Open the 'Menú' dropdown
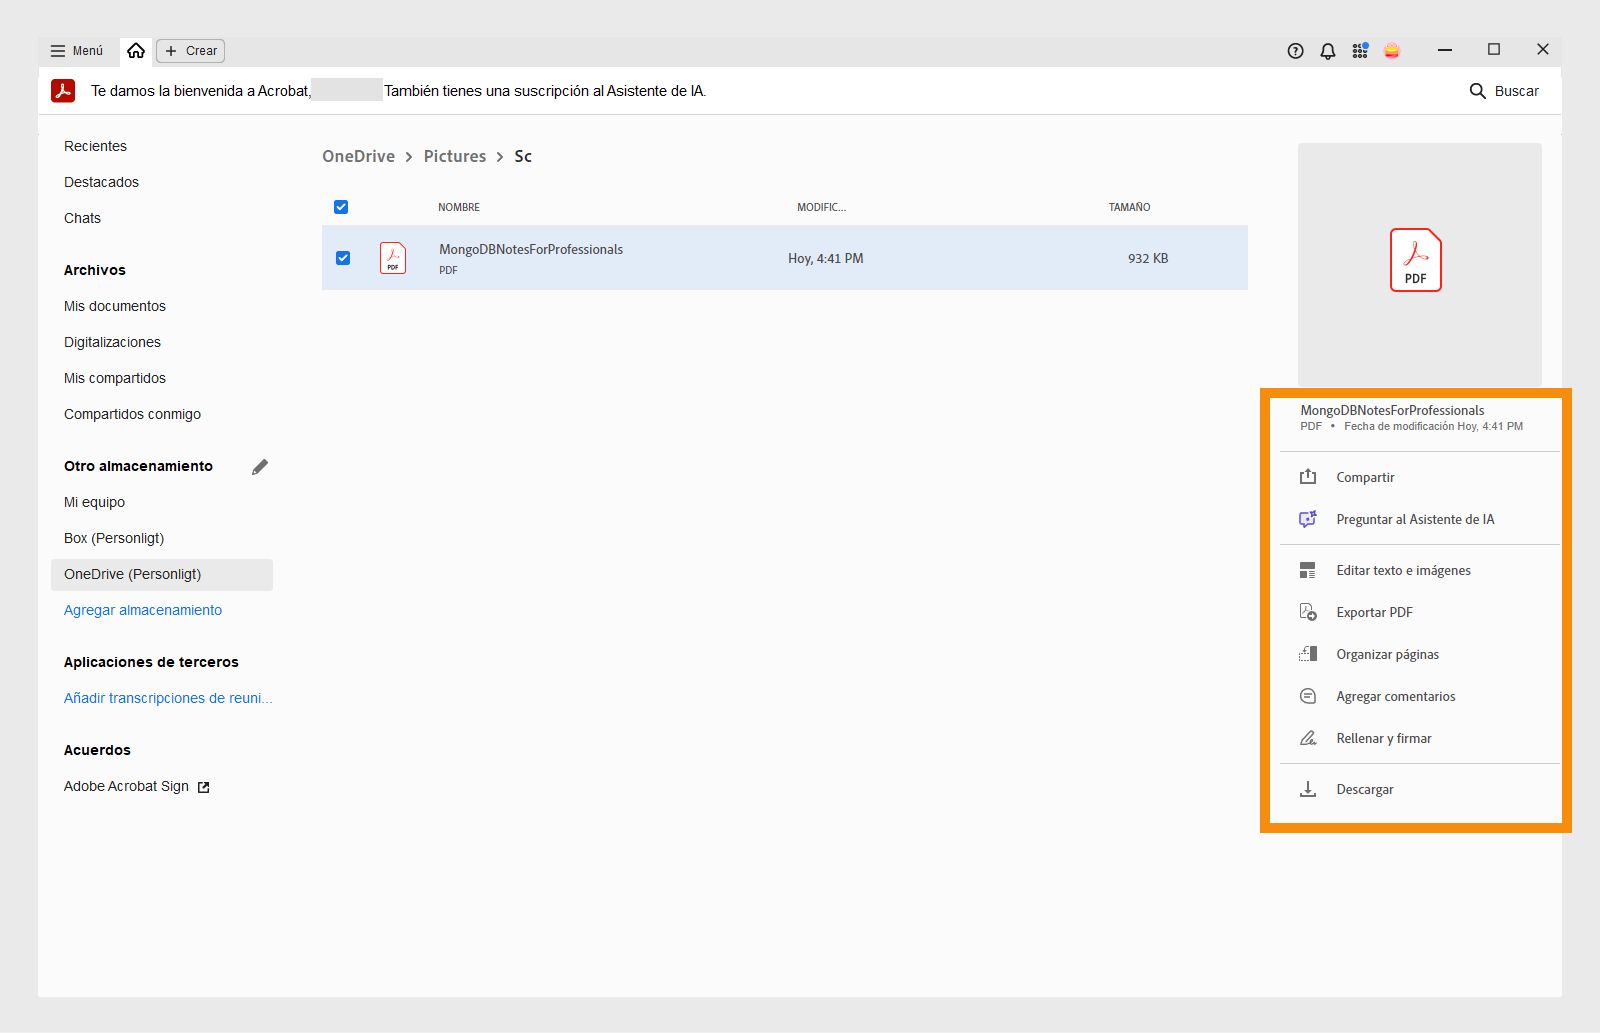The width and height of the screenshot is (1600, 1033). pos(75,50)
